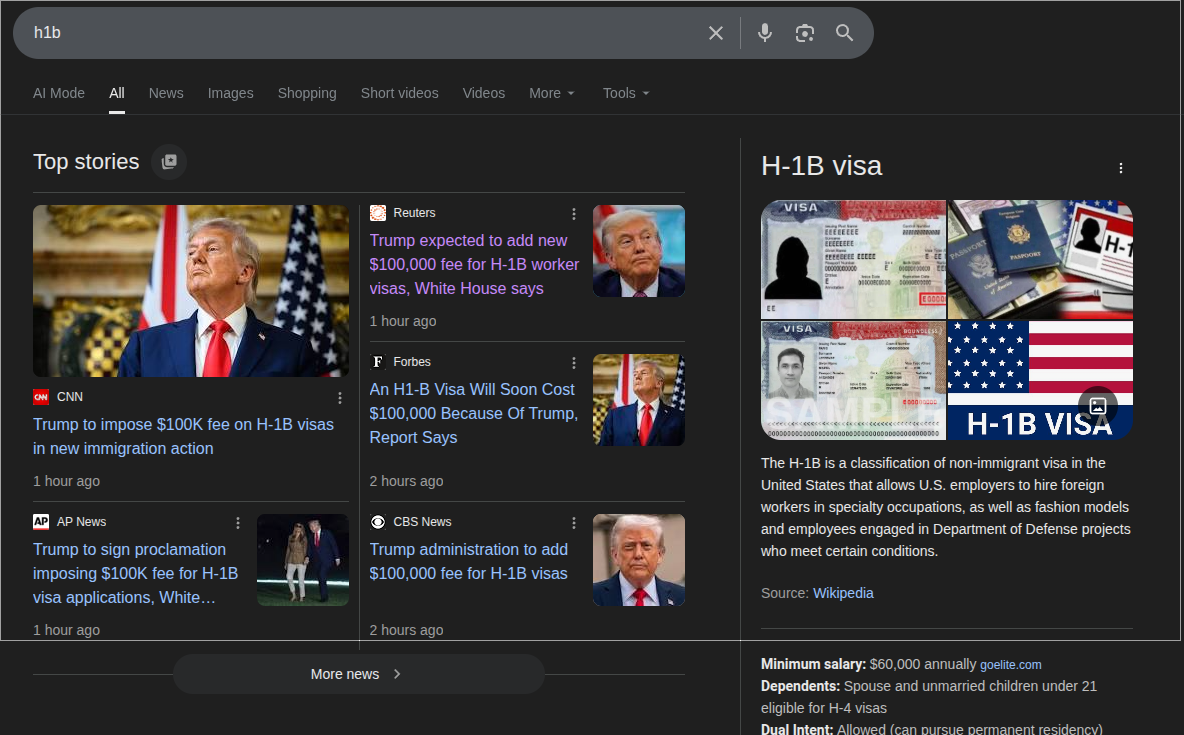This screenshot has width=1184, height=735.
Task: Click inside the search field containing h1b
Action: 362,32
